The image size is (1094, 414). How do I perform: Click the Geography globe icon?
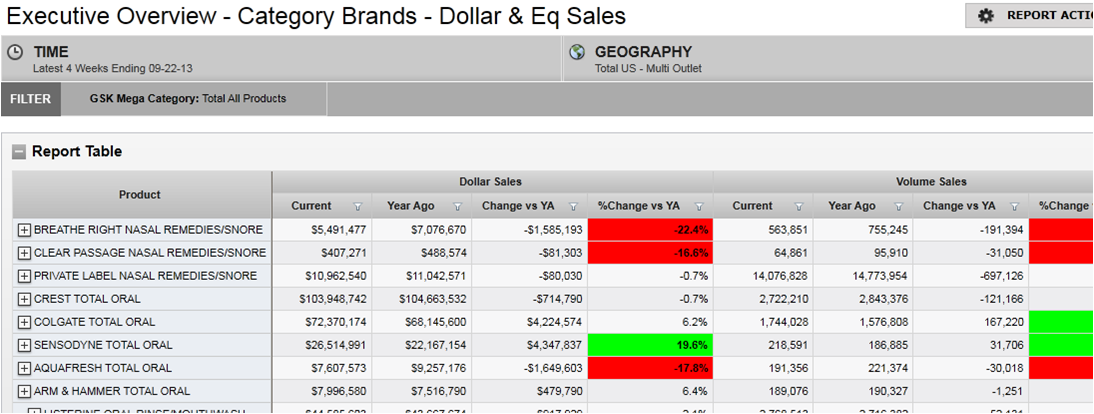click(577, 53)
